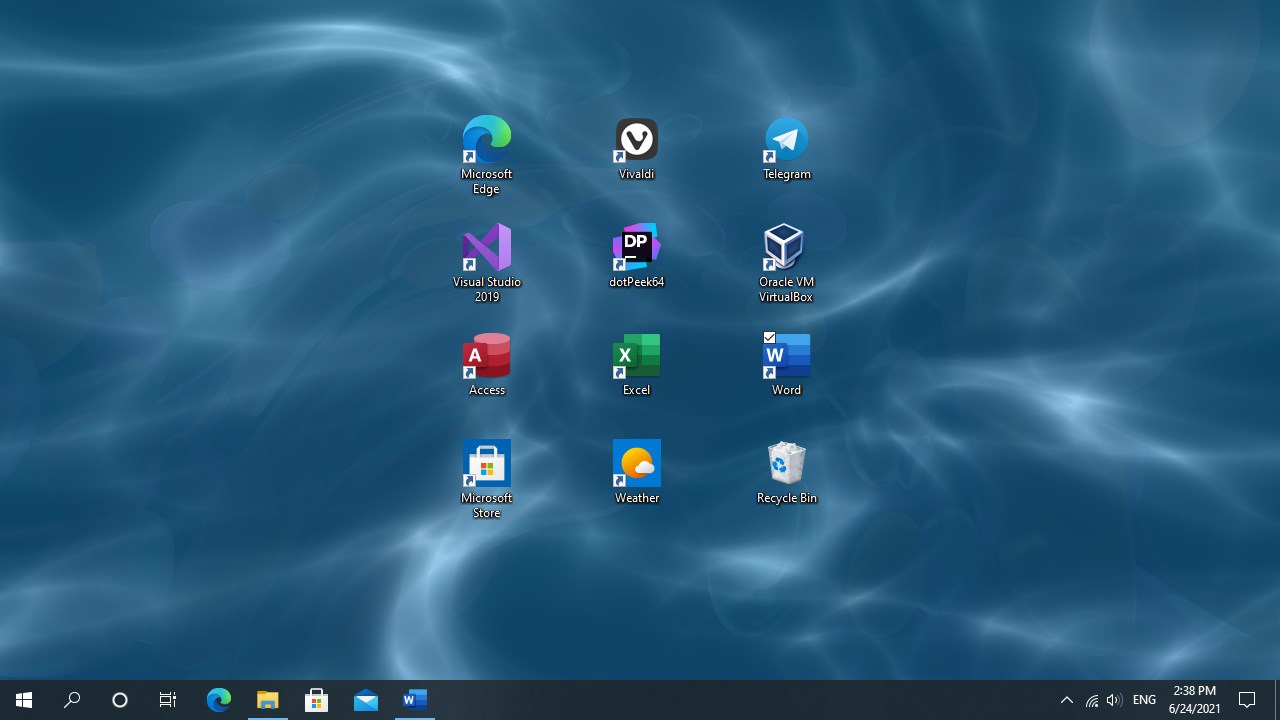Open taskbar Search with the magnifier icon
The height and width of the screenshot is (720, 1280).
pyautogui.click(x=72, y=700)
